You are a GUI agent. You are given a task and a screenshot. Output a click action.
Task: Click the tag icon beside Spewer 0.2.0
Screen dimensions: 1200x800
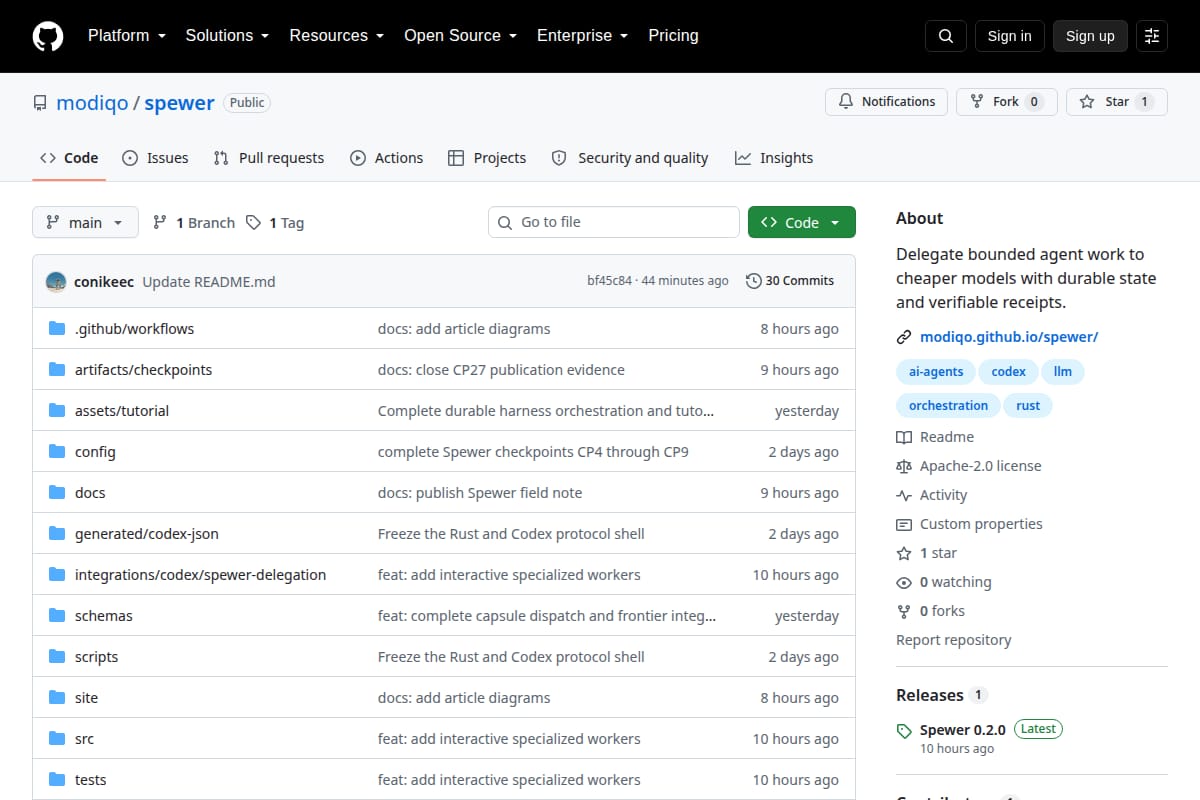904,731
